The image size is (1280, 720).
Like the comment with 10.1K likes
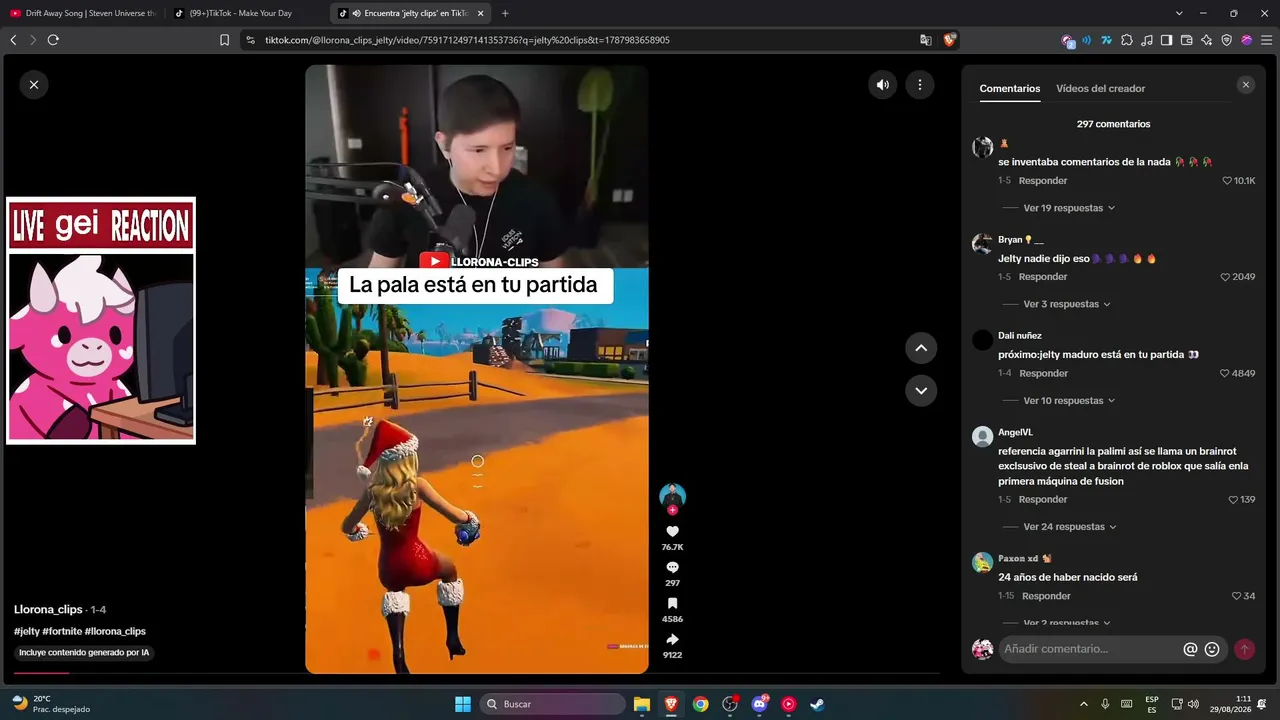[1227, 181]
